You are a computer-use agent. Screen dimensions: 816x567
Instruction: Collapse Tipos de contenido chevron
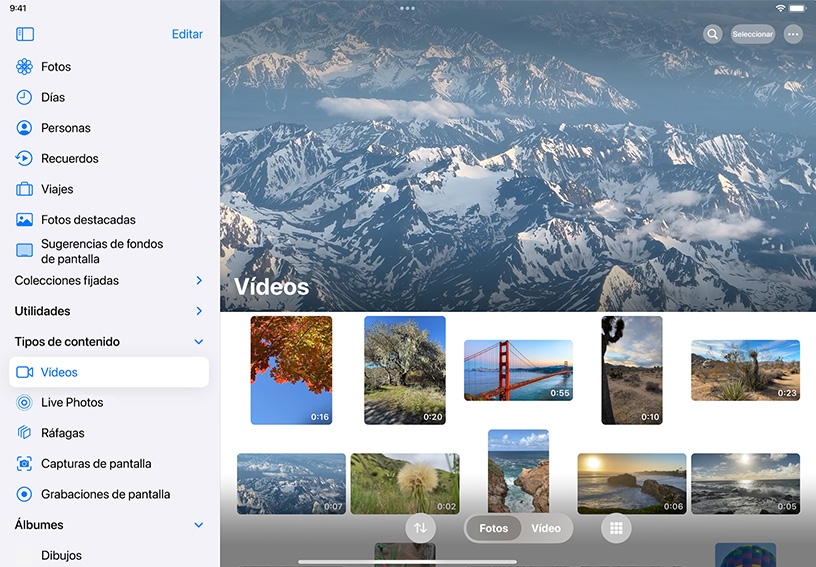[199, 342]
